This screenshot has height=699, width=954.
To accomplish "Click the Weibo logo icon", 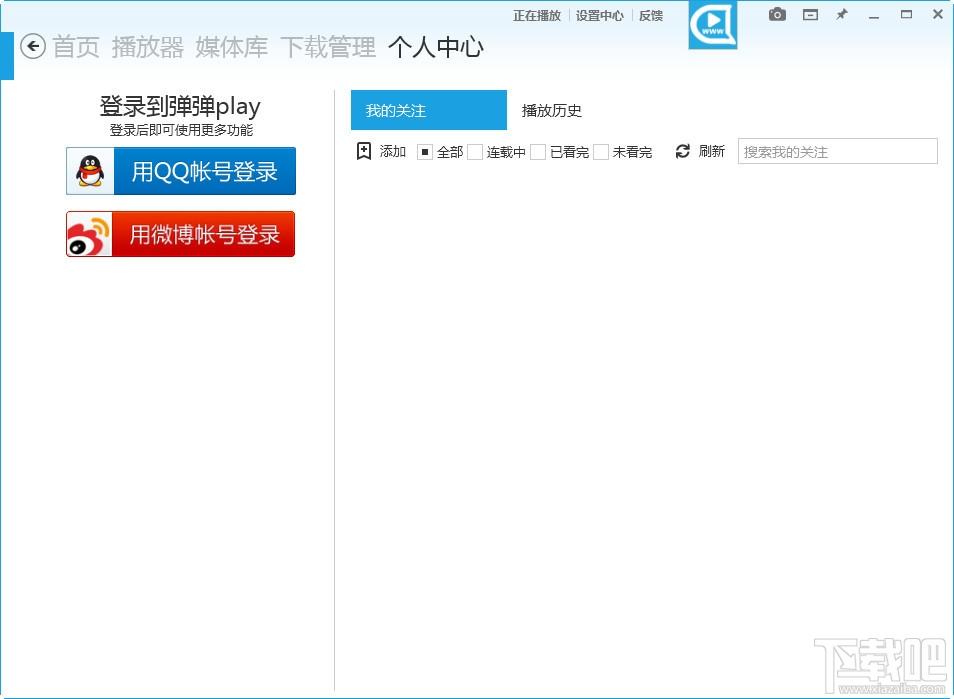I will pyautogui.click(x=89, y=234).
